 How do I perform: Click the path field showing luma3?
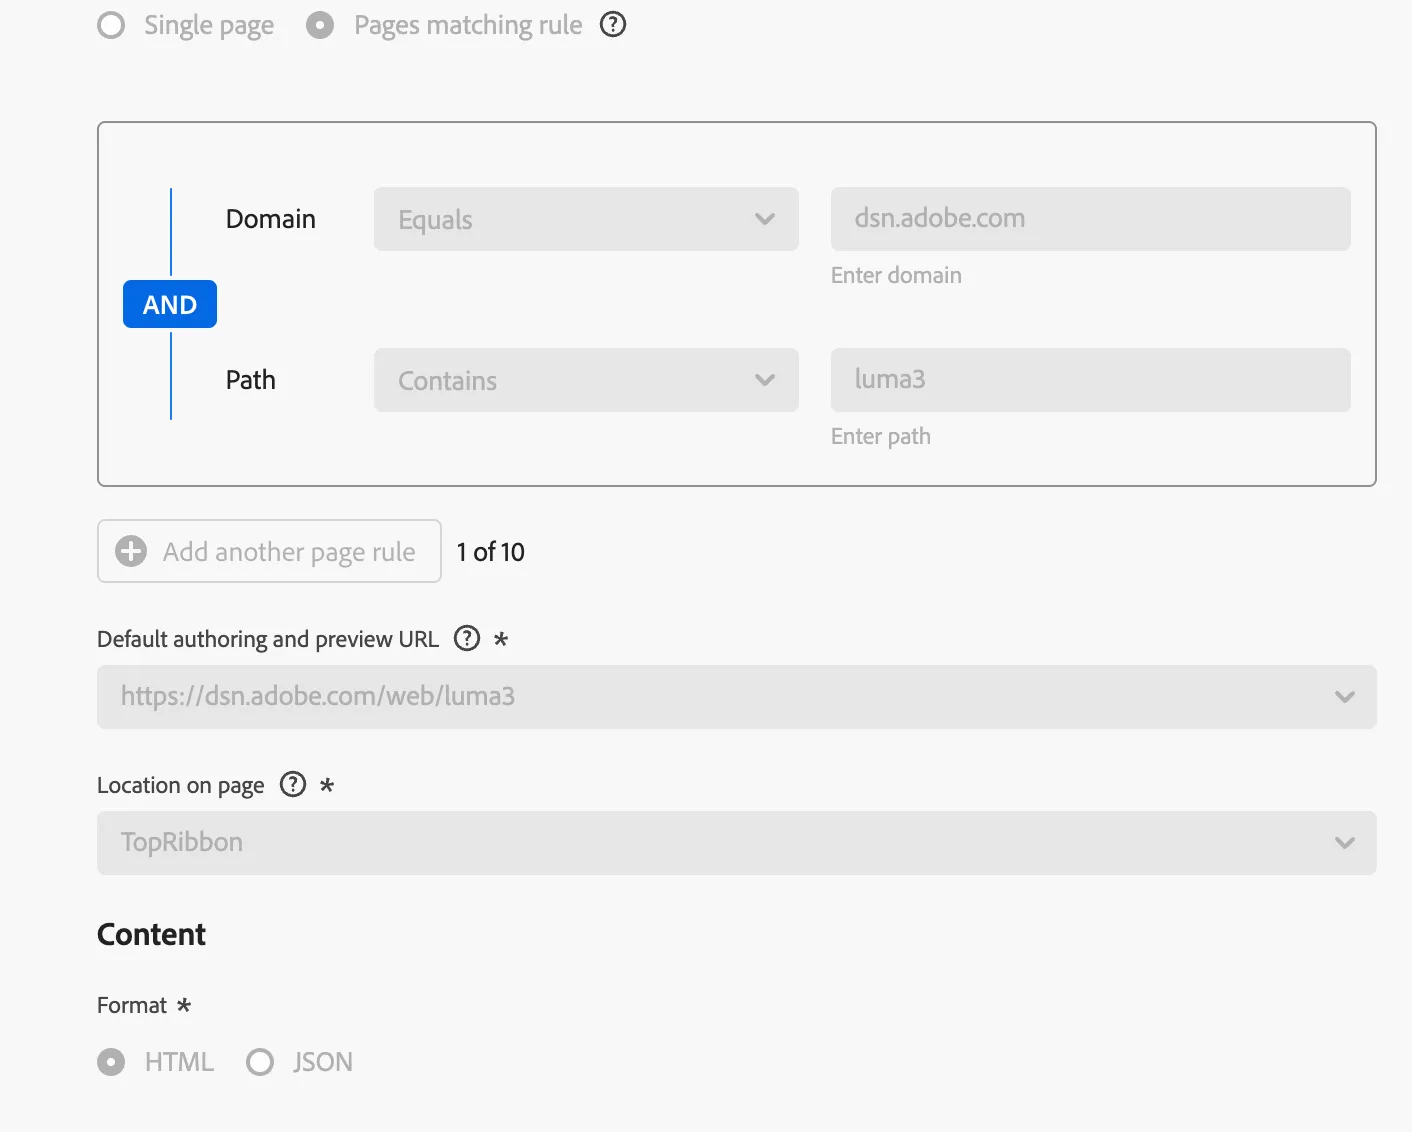[x=1091, y=380]
